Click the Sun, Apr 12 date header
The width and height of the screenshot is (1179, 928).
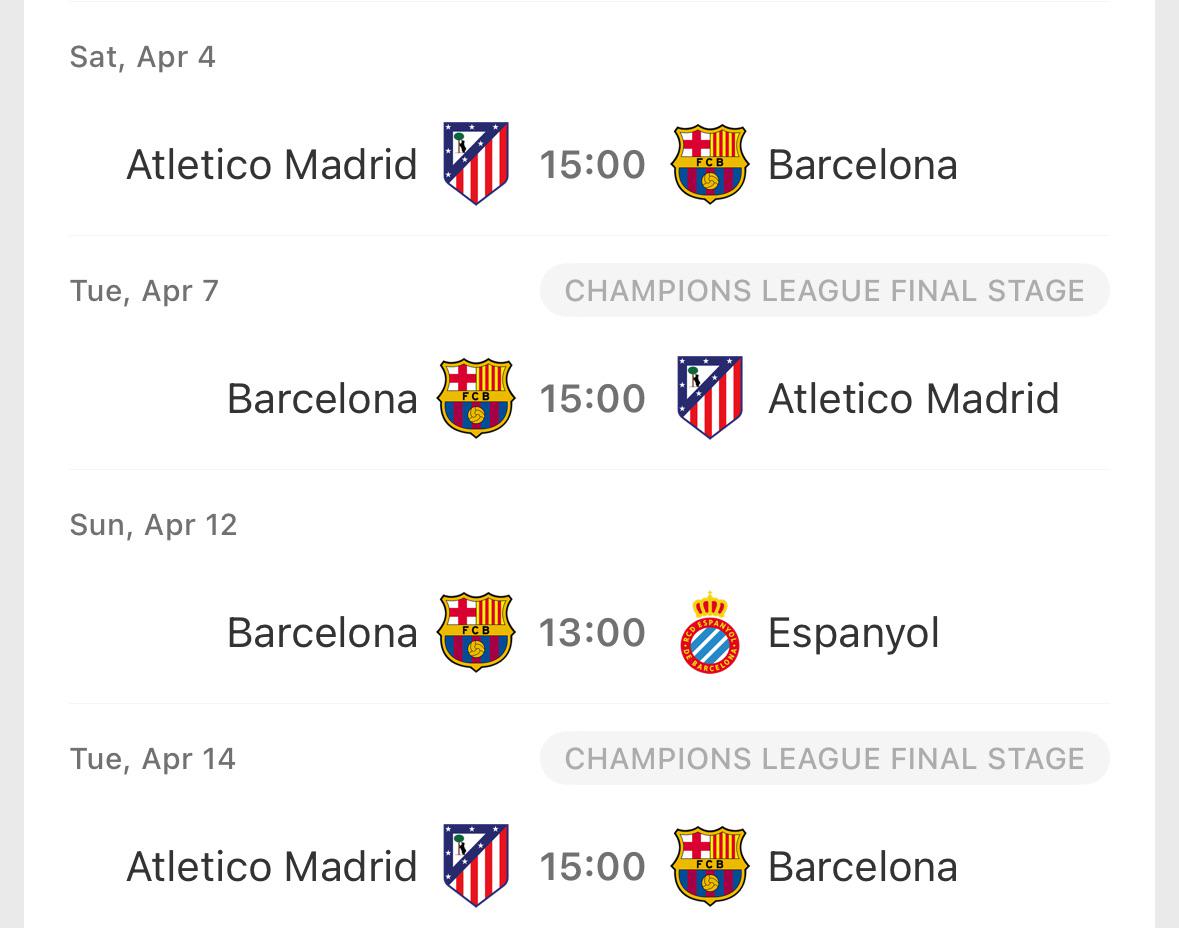click(153, 525)
